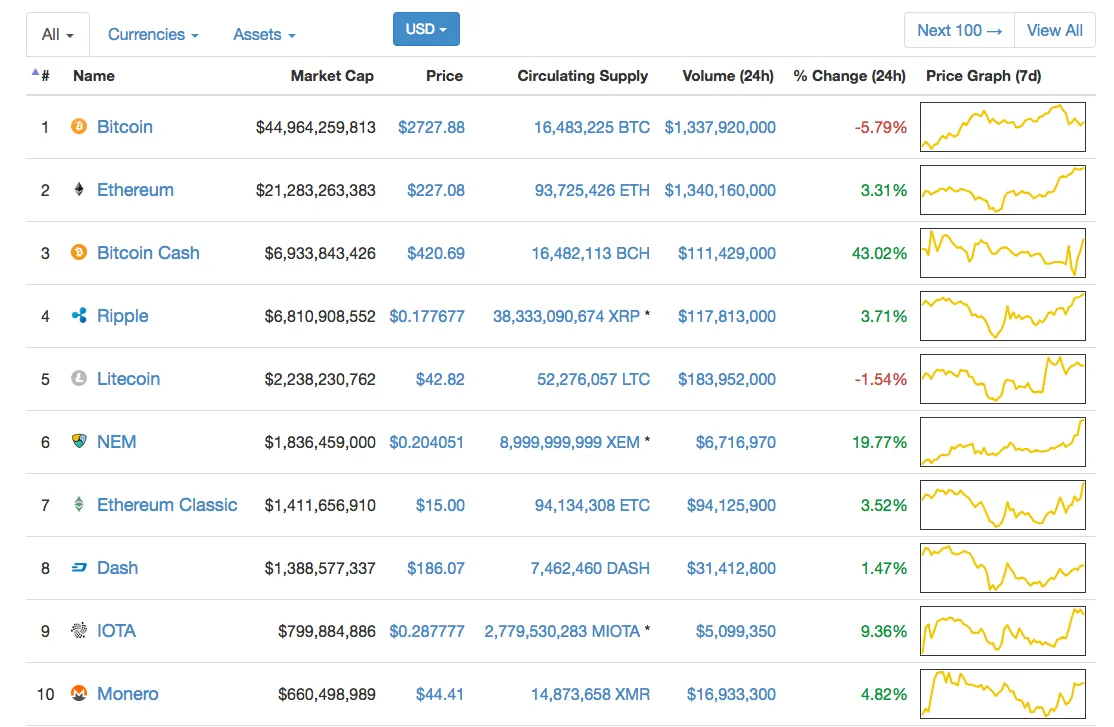Click Bitcoin market cap $44,964,259,813
Image resolution: width=1114 pixels, height=727 pixels.
click(x=315, y=127)
